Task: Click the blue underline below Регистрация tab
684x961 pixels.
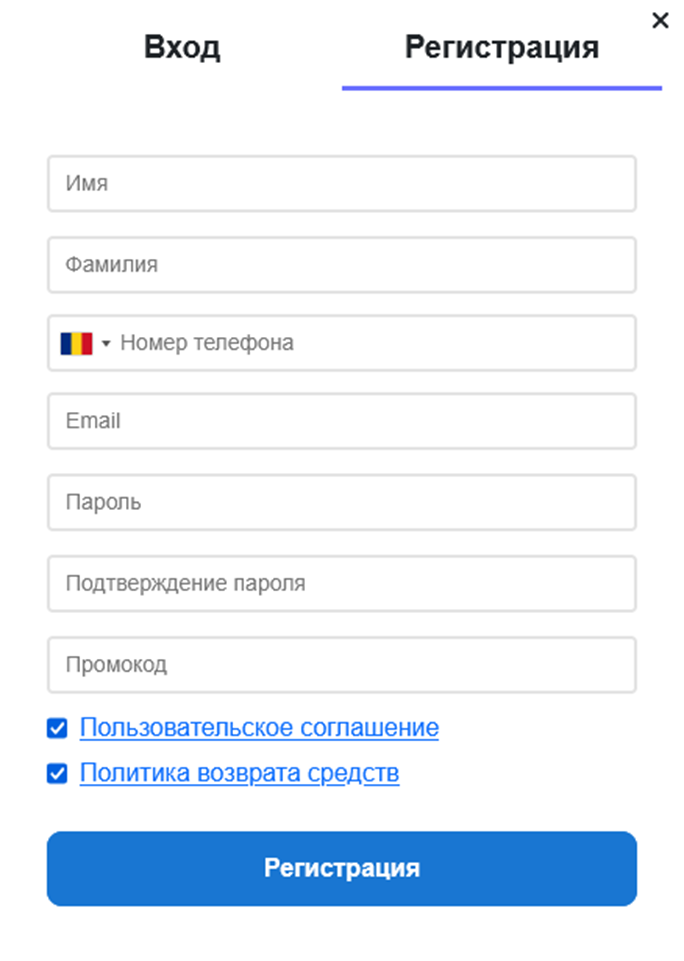Action: tap(502, 88)
